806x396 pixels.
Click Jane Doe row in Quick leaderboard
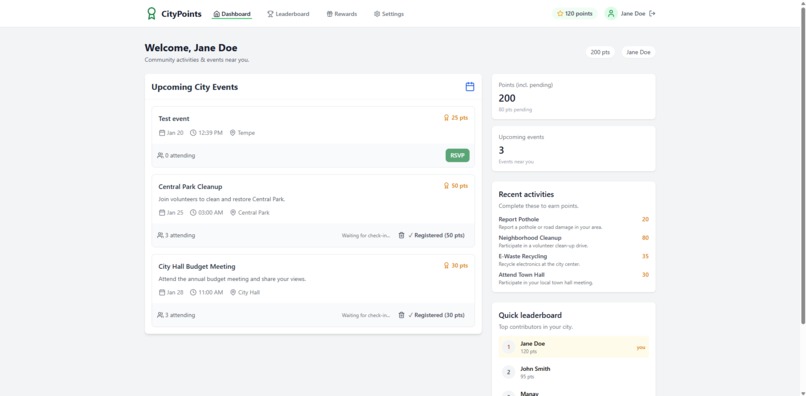pyautogui.click(x=574, y=347)
